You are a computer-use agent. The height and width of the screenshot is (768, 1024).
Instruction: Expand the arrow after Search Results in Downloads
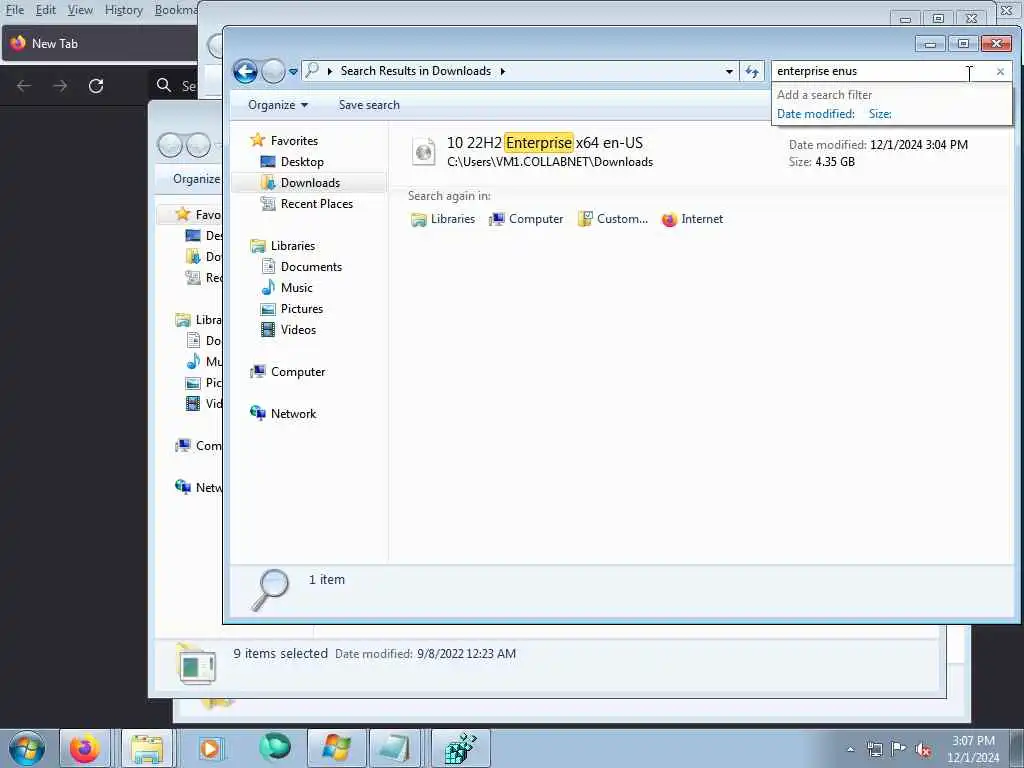click(x=503, y=71)
